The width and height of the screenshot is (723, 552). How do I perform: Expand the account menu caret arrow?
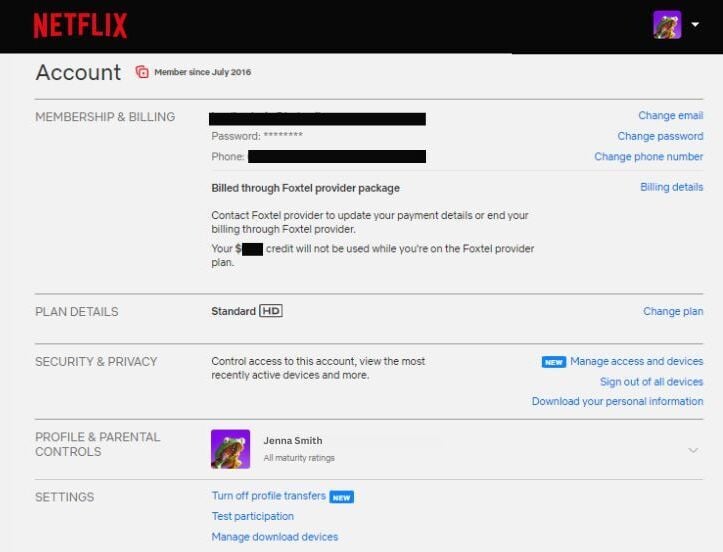click(x=695, y=26)
